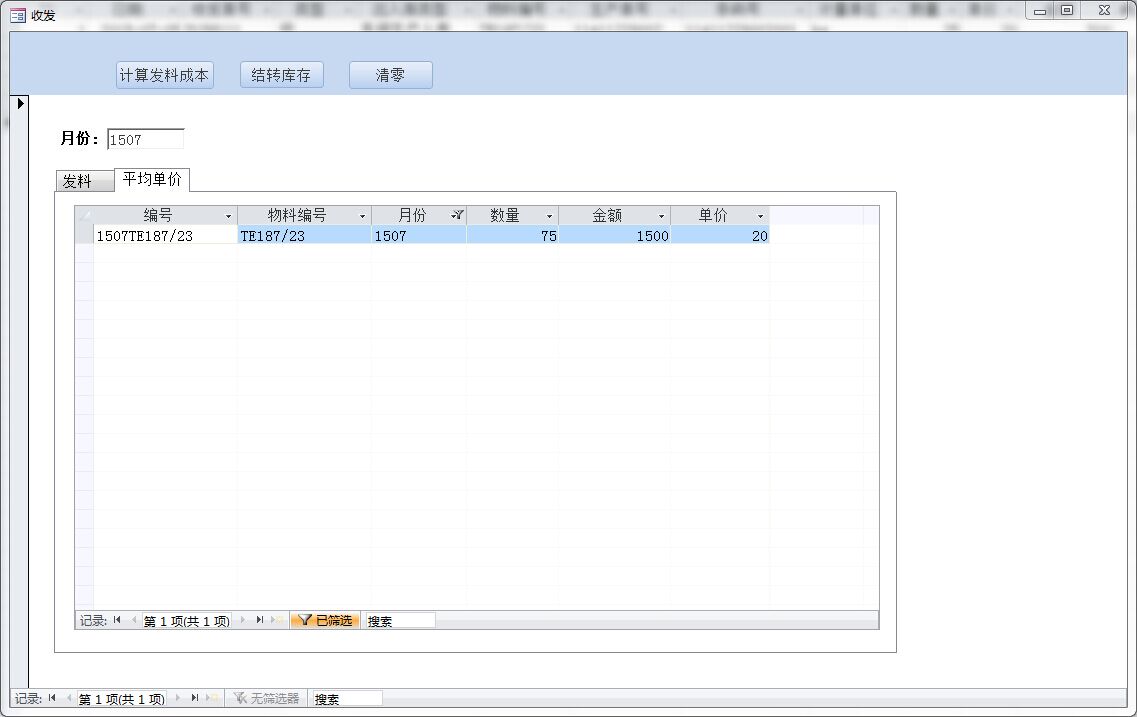Screen dimensions: 1137x717
Task: Click the 清零 button
Action: pyautogui.click(x=390, y=75)
